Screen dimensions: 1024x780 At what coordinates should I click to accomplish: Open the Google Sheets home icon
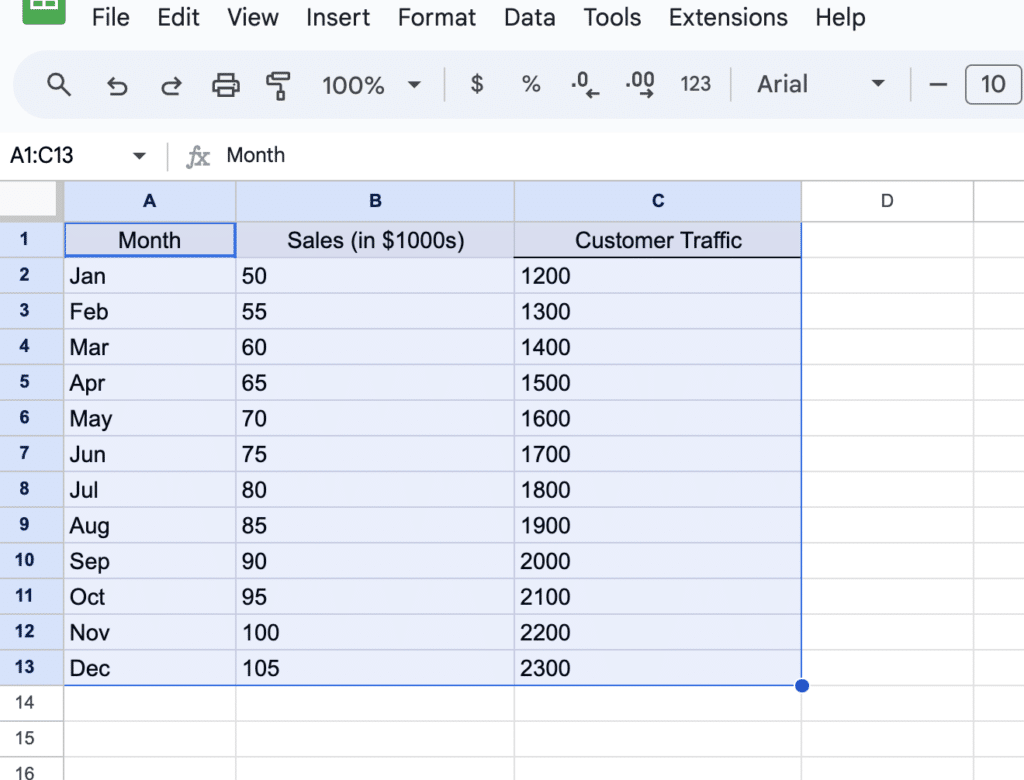click(44, 10)
